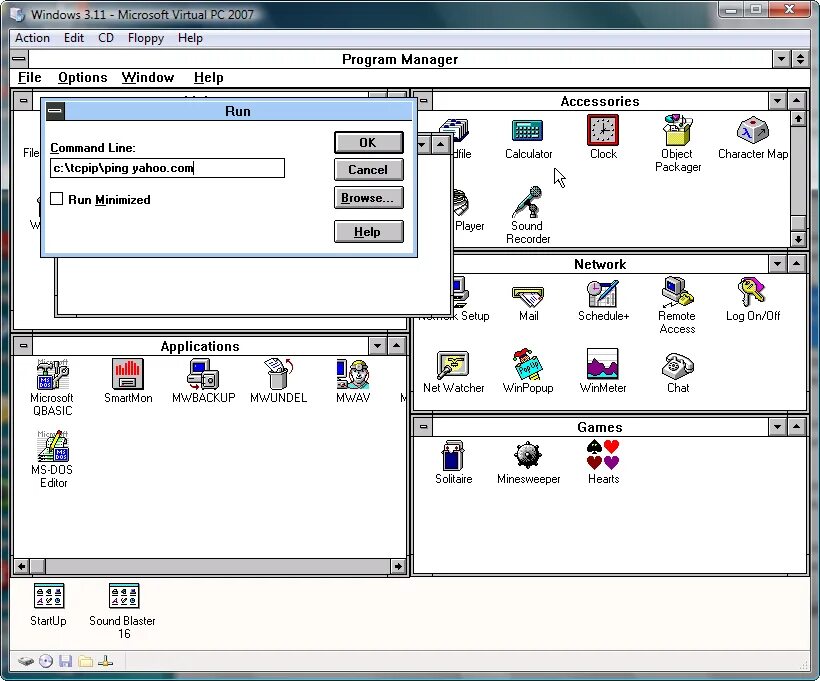Click the Games window minimize arrow
820x681 pixels.
pos(778,427)
